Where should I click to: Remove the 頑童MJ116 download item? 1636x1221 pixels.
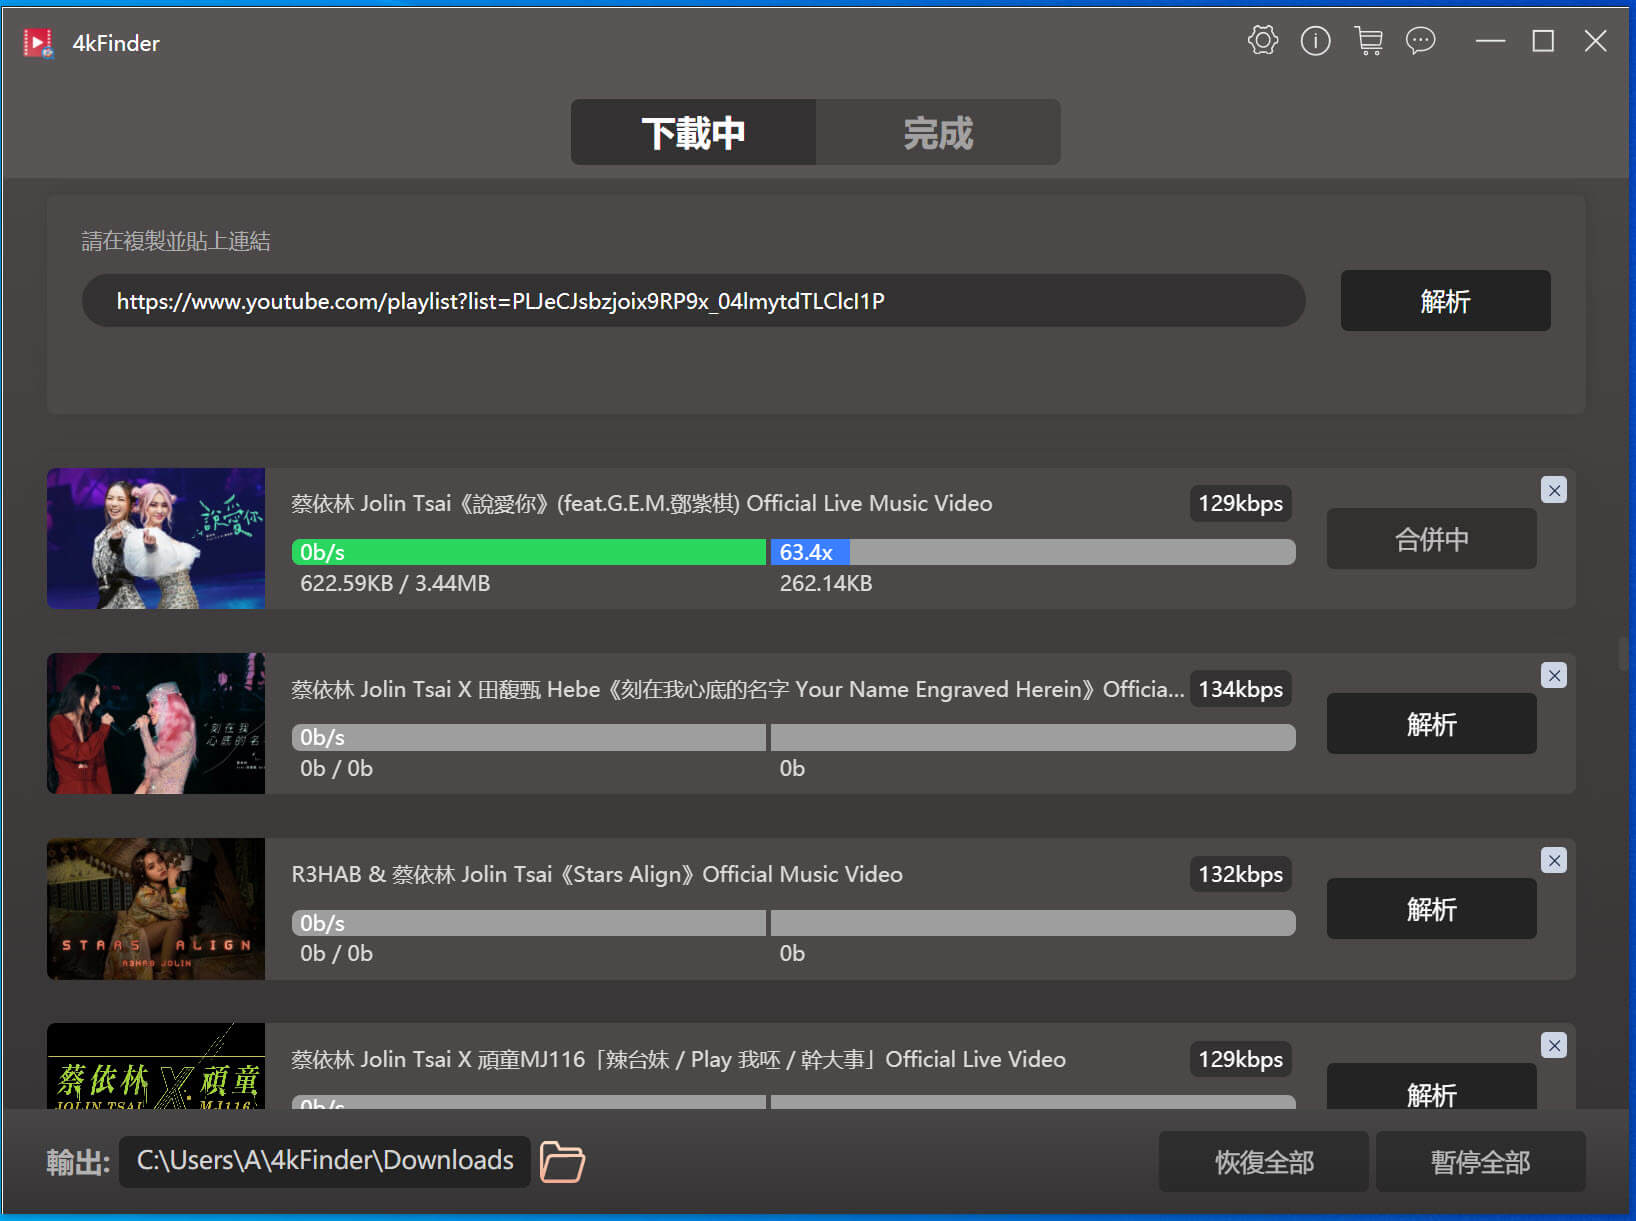pos(1554,1045)
